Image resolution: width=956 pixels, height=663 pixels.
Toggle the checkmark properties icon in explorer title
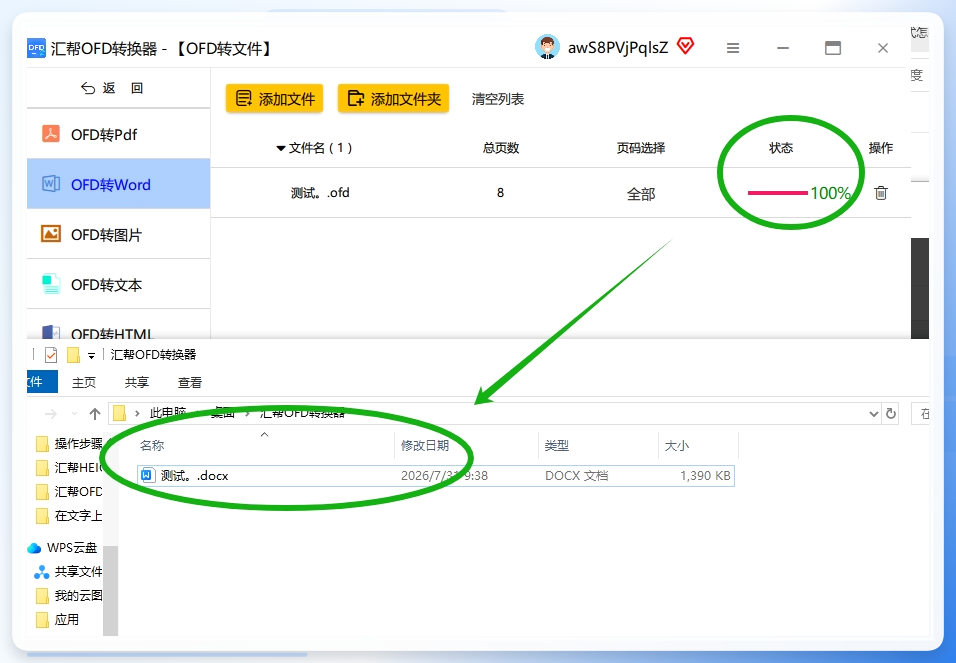coord(51,354)
